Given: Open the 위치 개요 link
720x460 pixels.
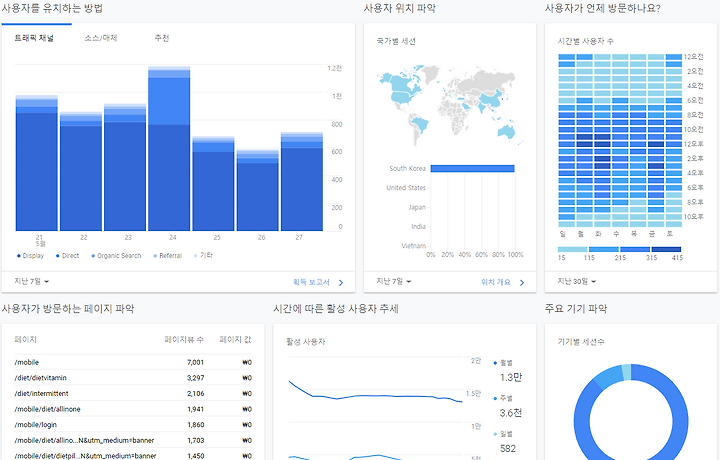Looking at the screenshot, I should tap(496, 282).
